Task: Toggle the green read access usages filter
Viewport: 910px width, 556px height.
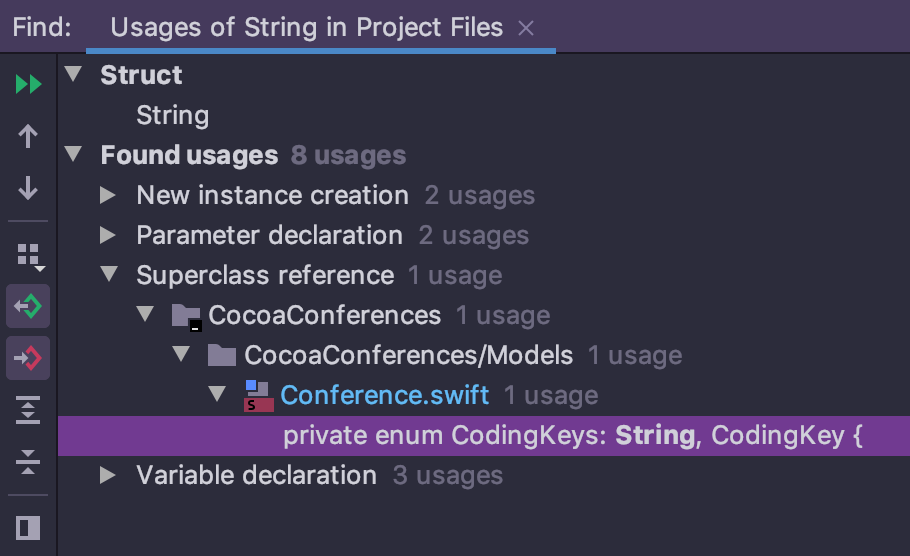Action: click(28, 307)
